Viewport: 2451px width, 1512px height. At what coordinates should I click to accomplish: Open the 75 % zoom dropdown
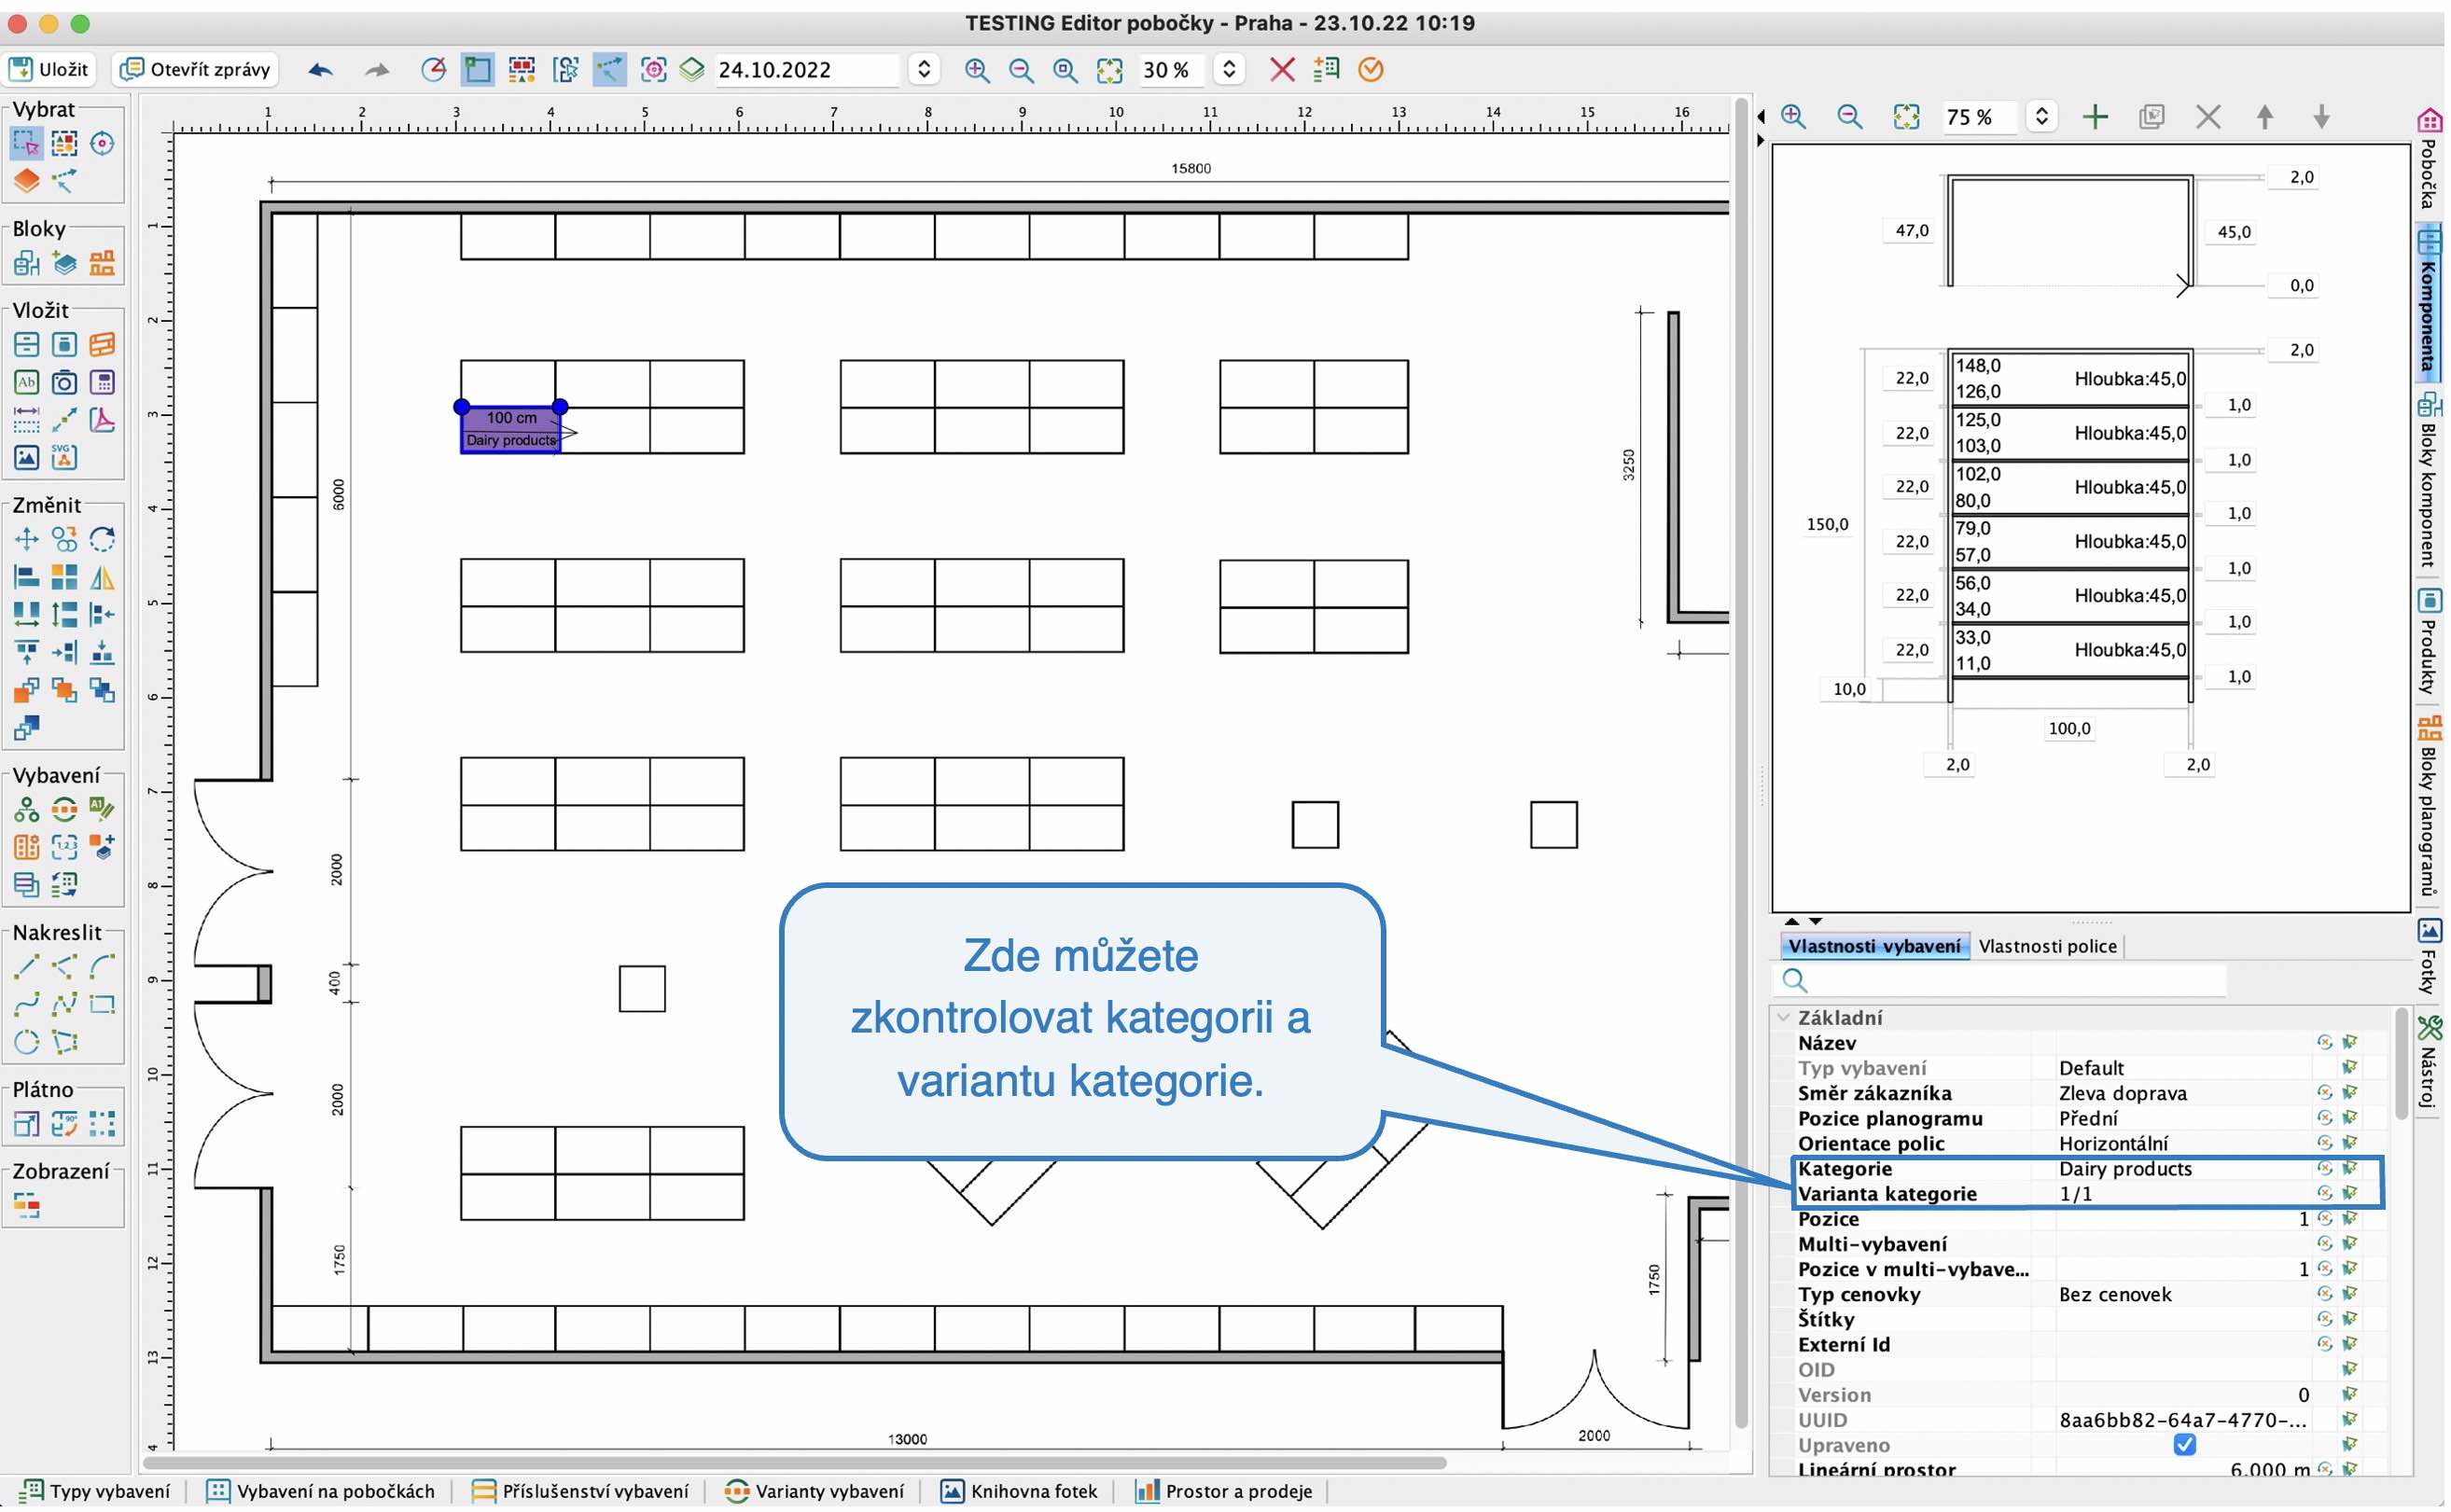(x=2042, y=117)
